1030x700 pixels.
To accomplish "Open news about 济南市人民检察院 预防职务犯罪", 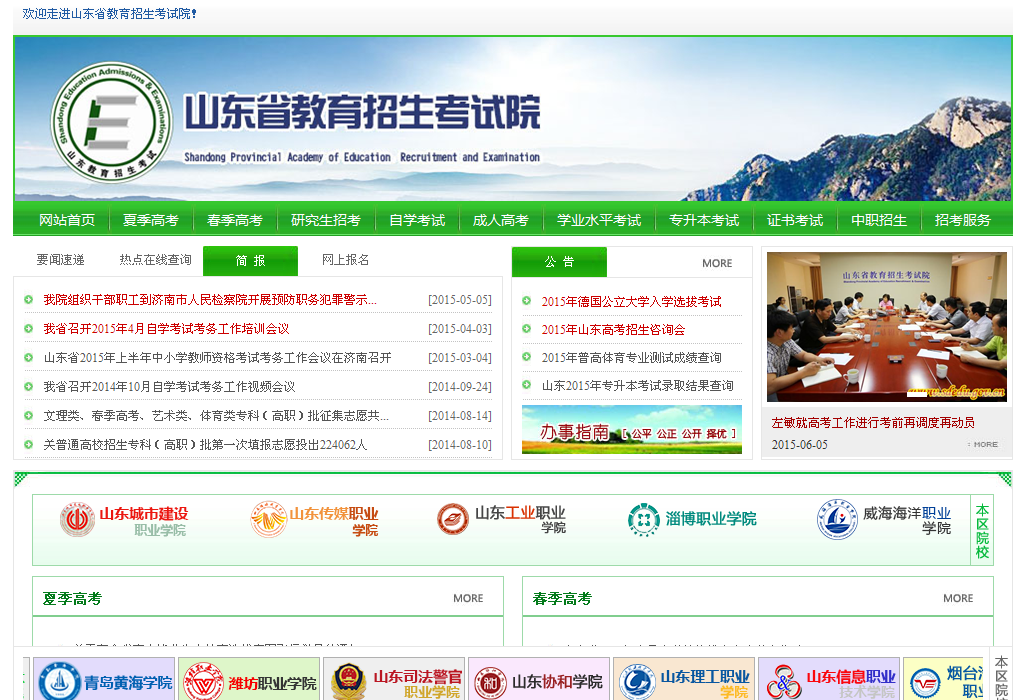I will point(210,299).
